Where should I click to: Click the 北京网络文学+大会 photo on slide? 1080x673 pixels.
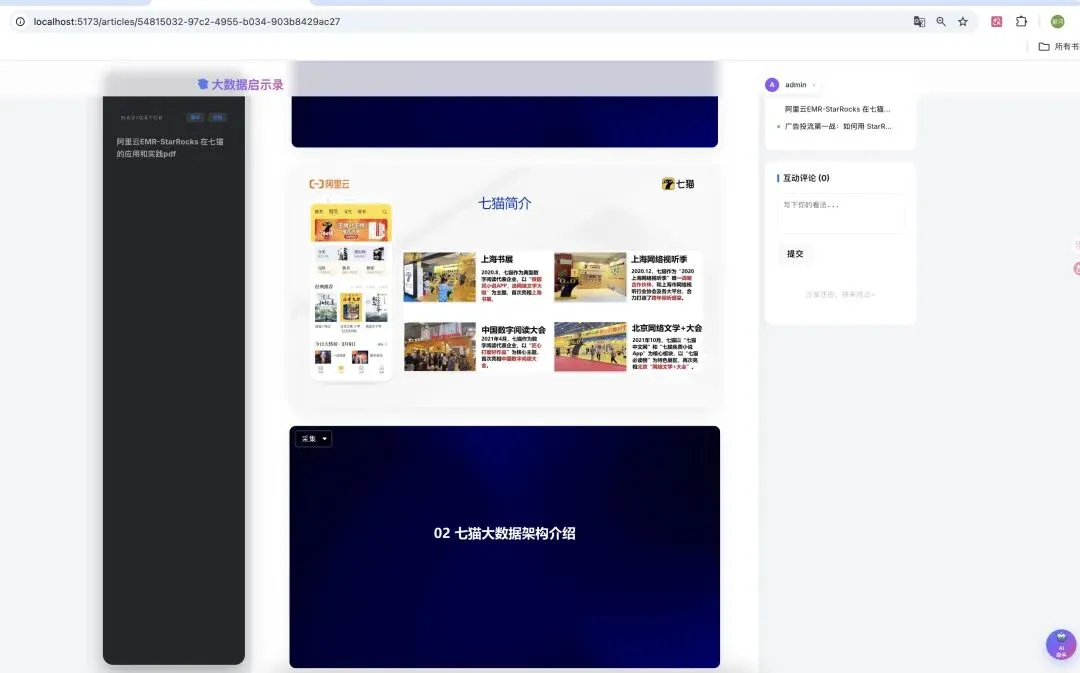[x=590, y=346]
